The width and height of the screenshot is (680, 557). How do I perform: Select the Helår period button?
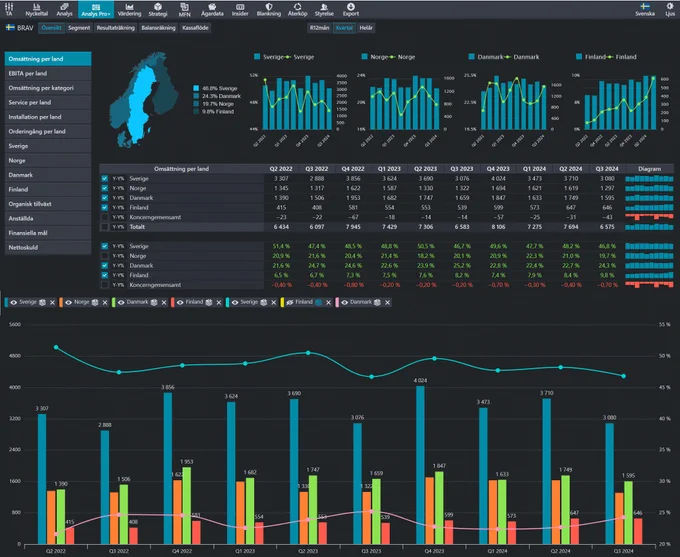[366, 28]
